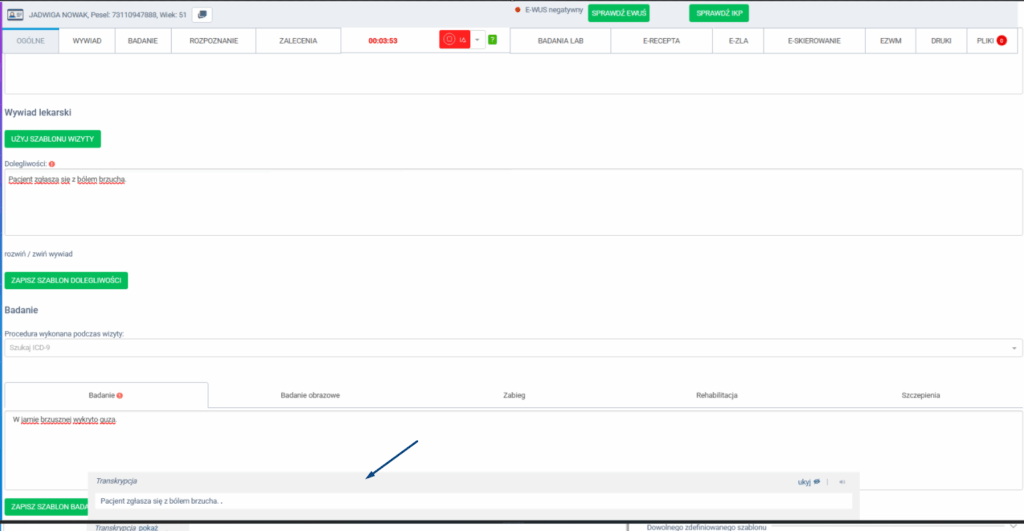The width and height of the screenshot is (1024, 531).
Task: Open the E-SKIEROWANIE tab
Action: click(x=813, y=41)
